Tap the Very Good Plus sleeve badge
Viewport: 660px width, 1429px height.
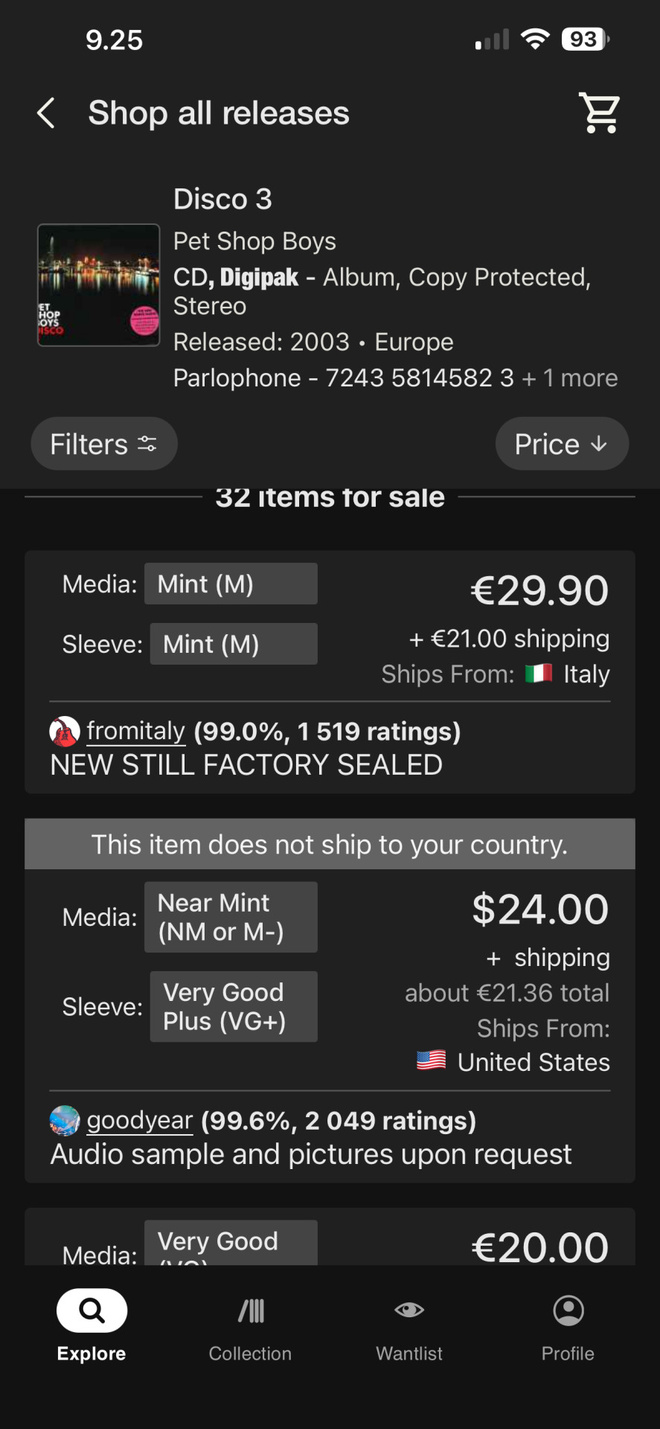(233, 1006)
